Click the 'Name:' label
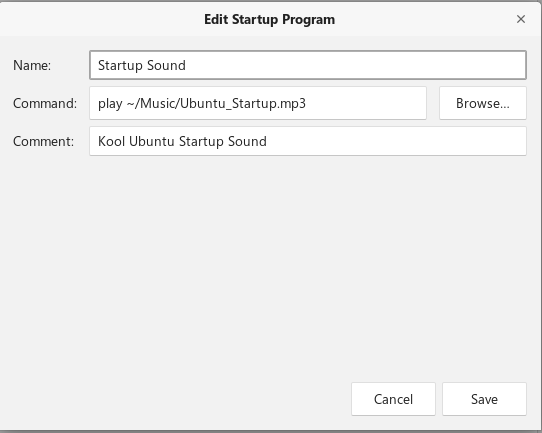This screenshot has height=433, width=542. coord(32,65)
